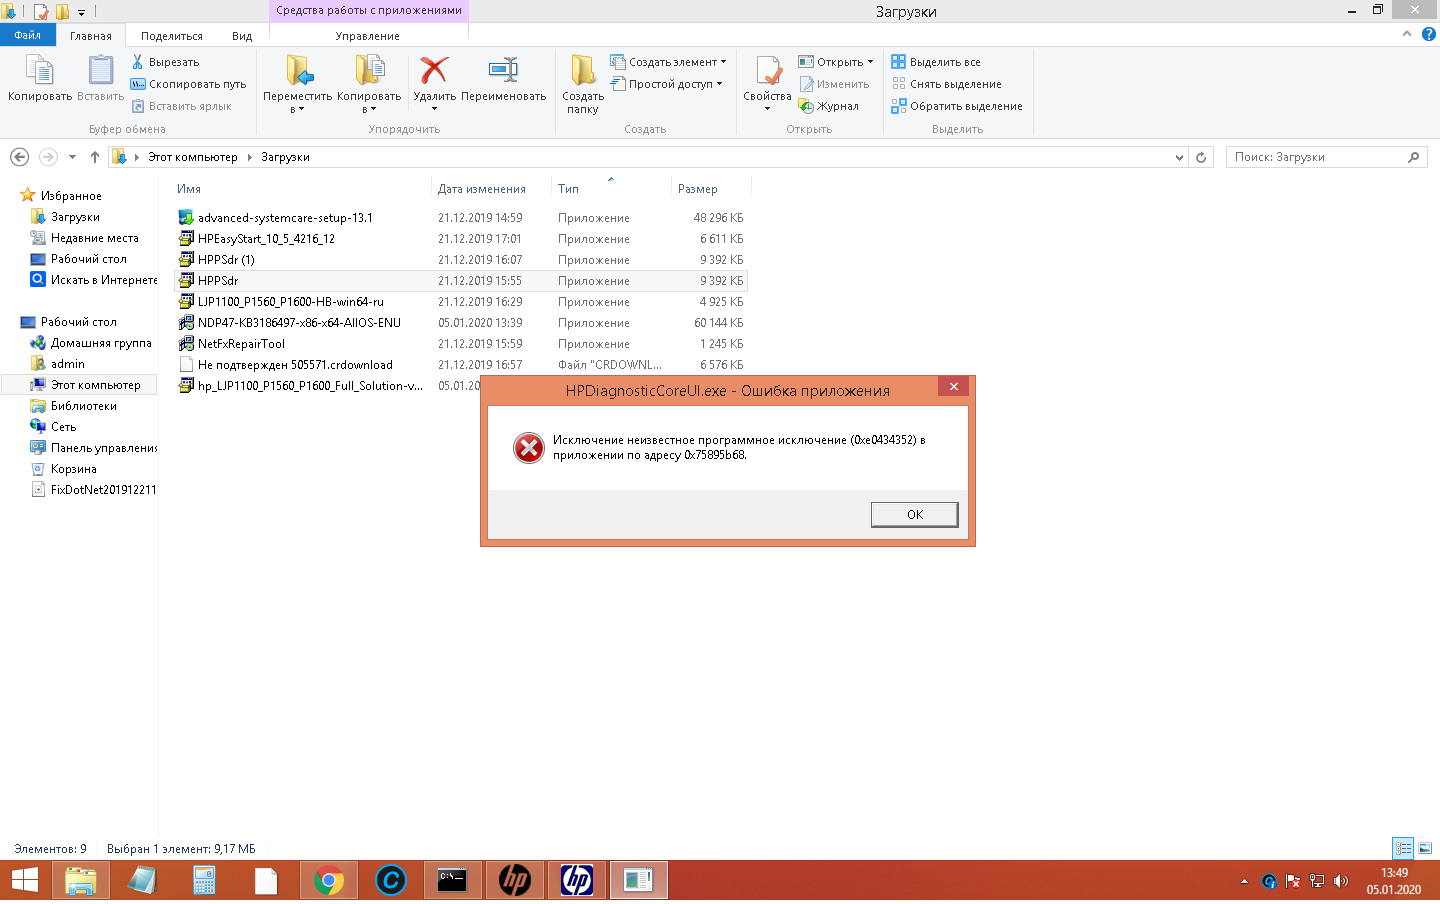
Task: Click volume speaker tray icon
Action: coord(1341,881)
